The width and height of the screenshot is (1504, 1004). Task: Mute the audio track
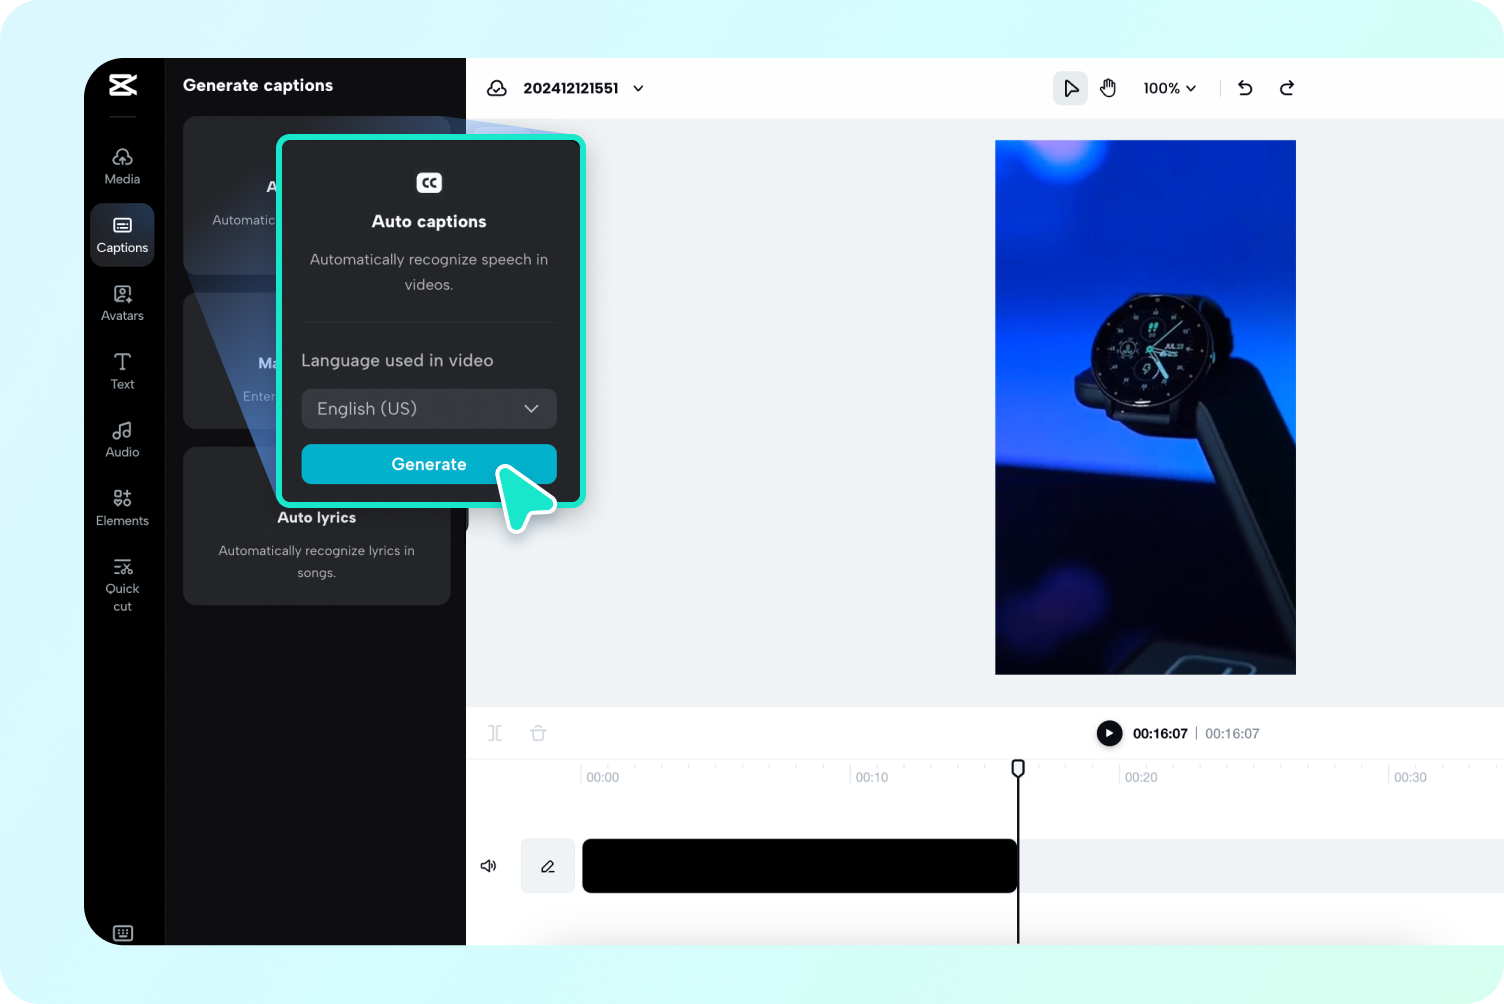tap(488, 865)
